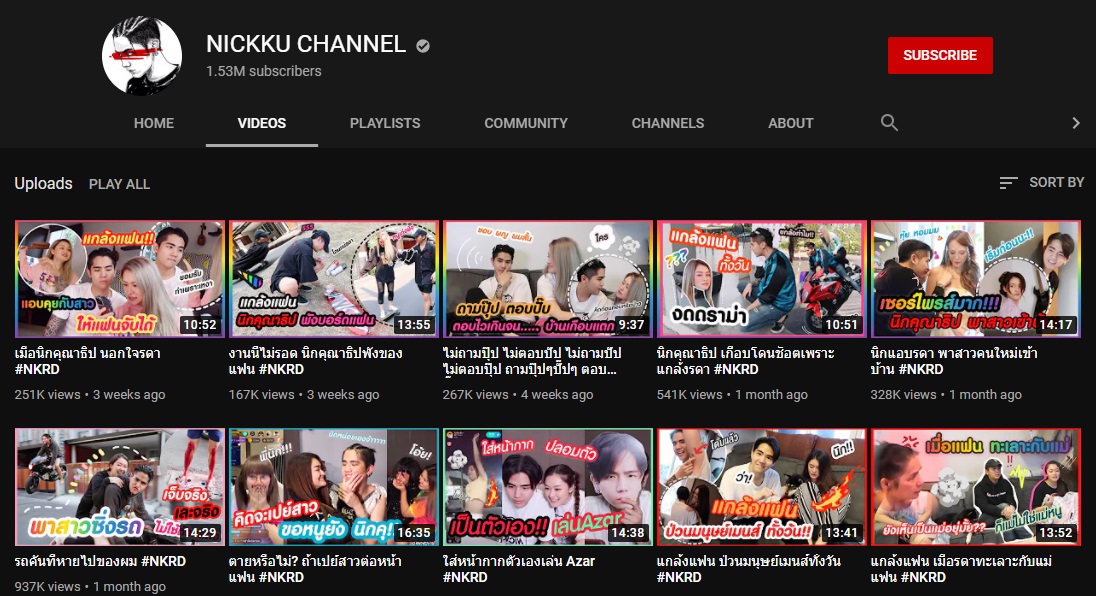Open the channel search magnifier icon
Screen dimensions: 1096x596
coord(889,123)
